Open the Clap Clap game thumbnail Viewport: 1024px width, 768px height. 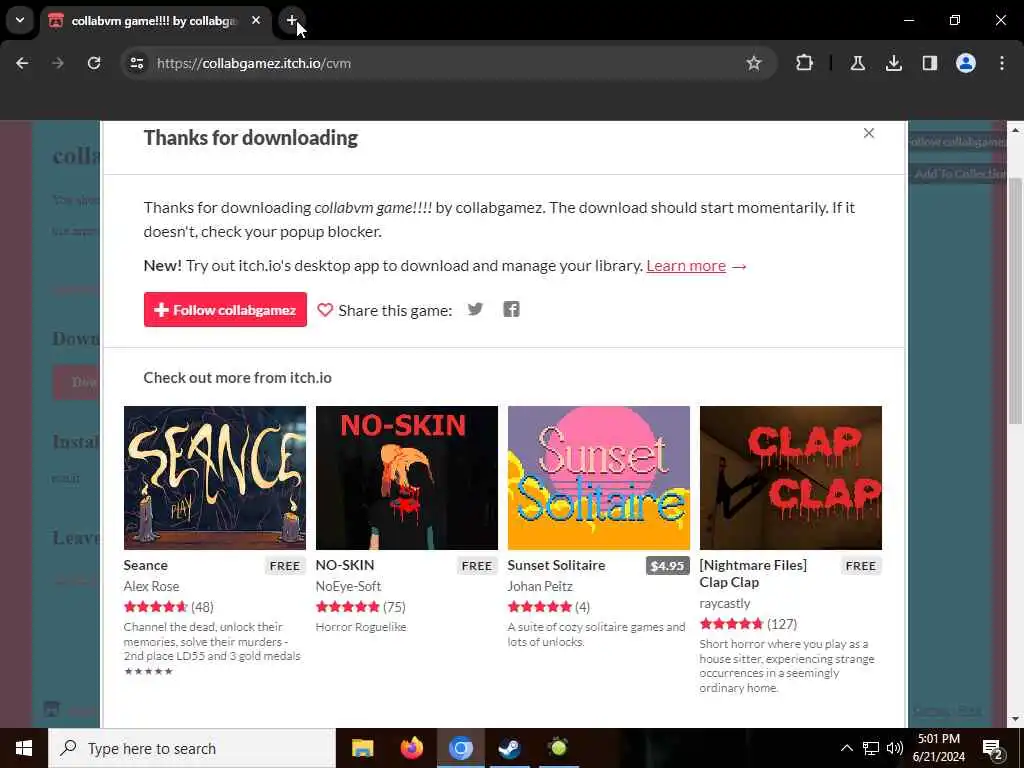[791, 477]
